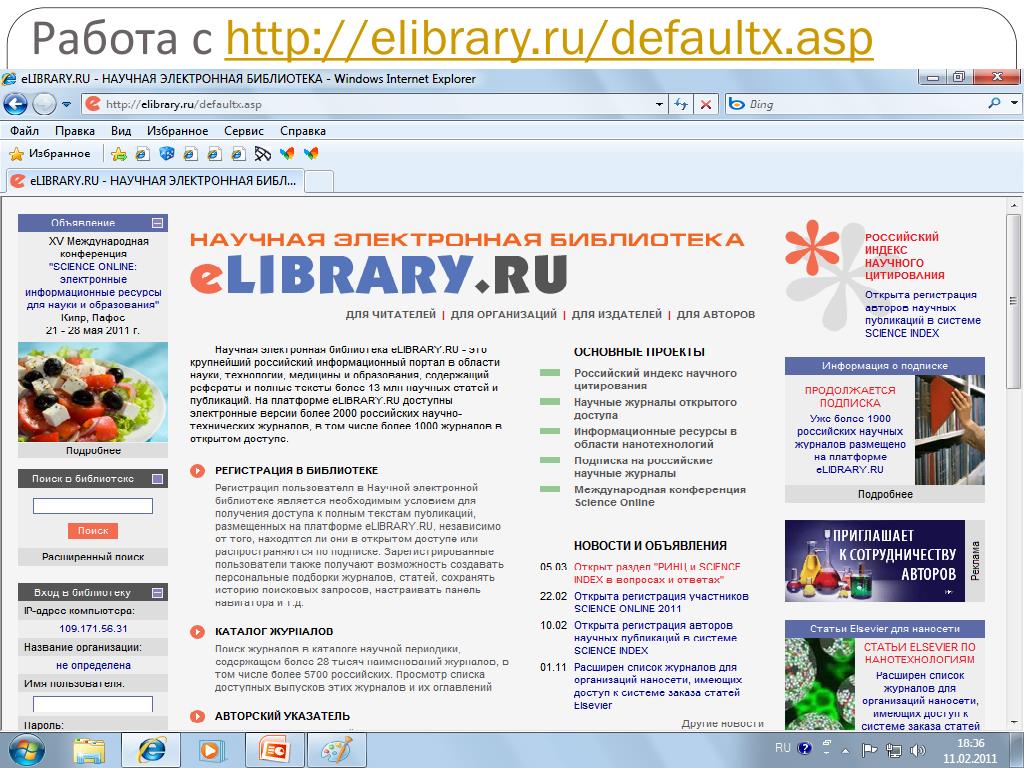Collapse the Вход в библиотеку panel

point(157,592)
